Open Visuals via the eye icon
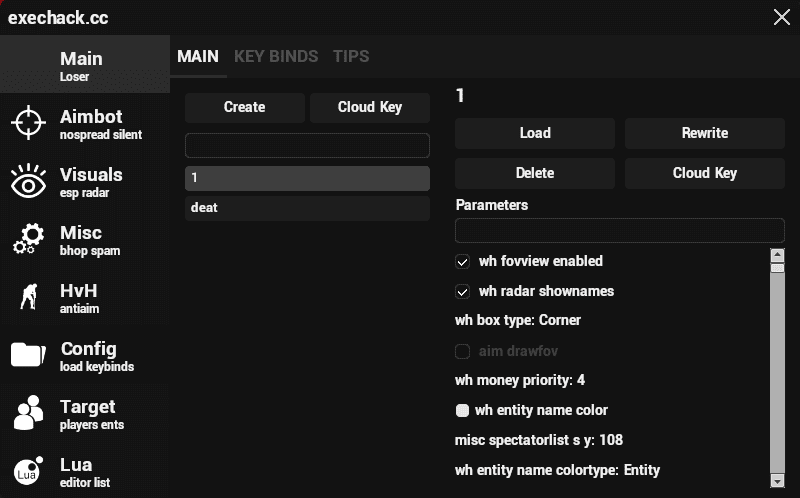Screen dimensions: 800x498 28,182
